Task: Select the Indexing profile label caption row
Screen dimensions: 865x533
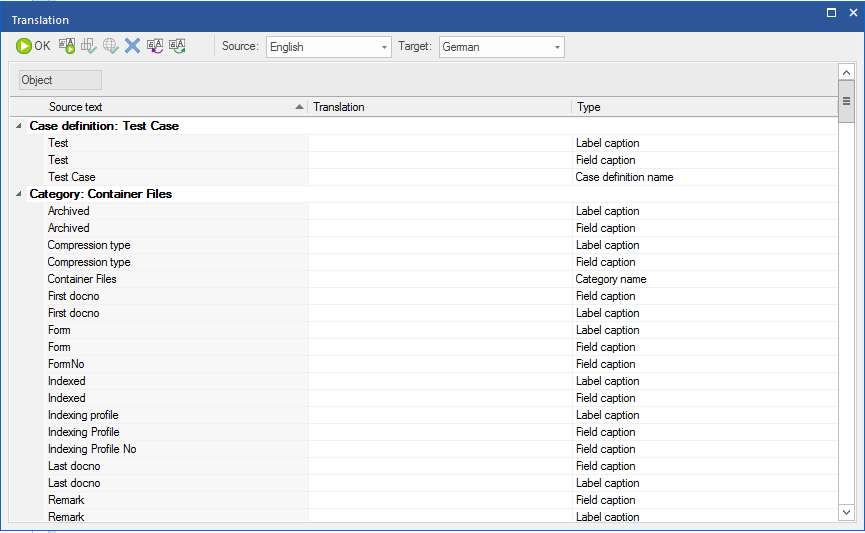Action: point(177,415)
